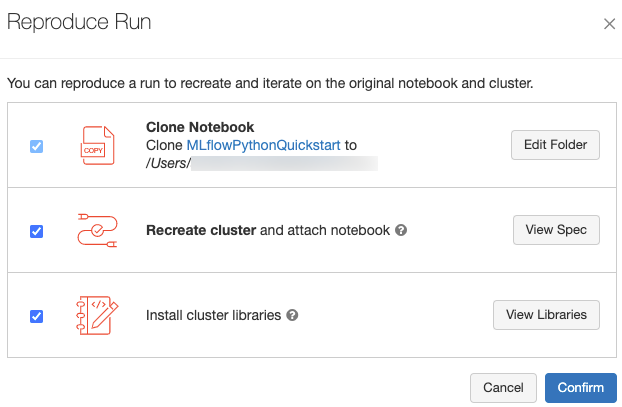
Task: Click the Reproduce Run dialog title
Action: pyautogui.click(x=79, y=22)
